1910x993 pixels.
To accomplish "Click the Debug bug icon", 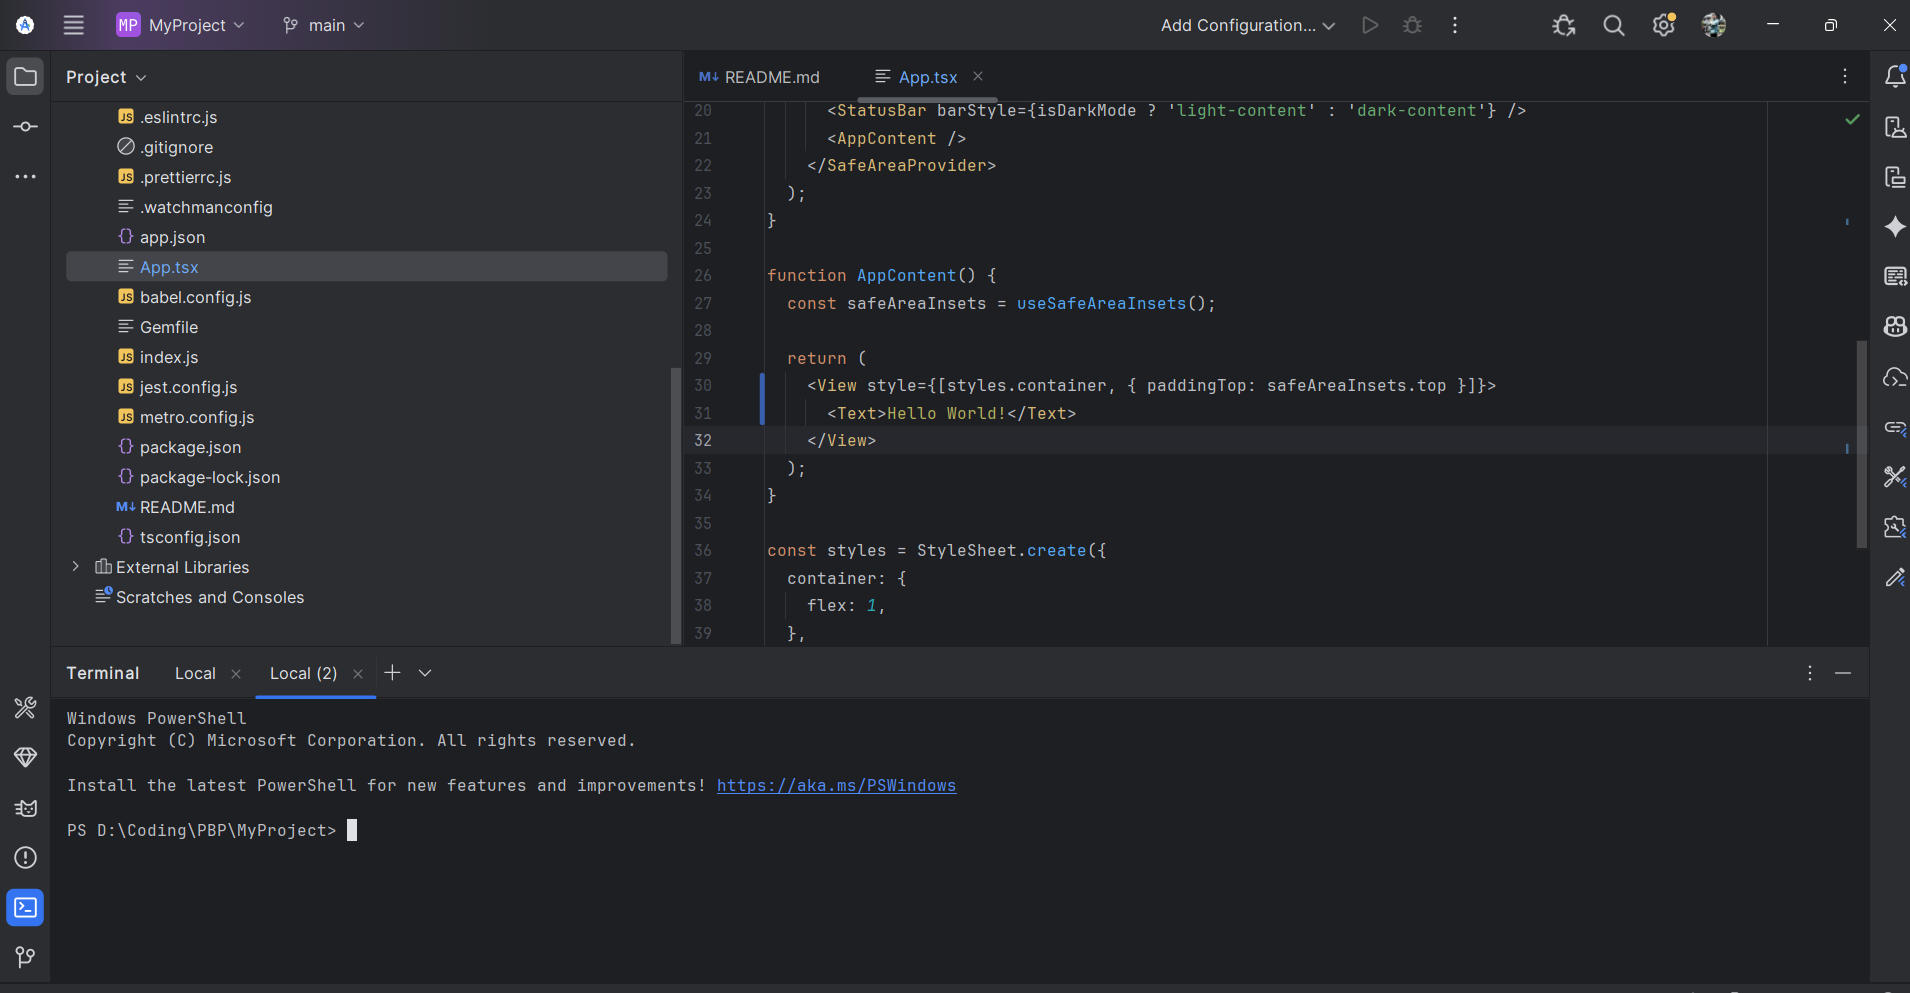I will [x=1412, y=26].
